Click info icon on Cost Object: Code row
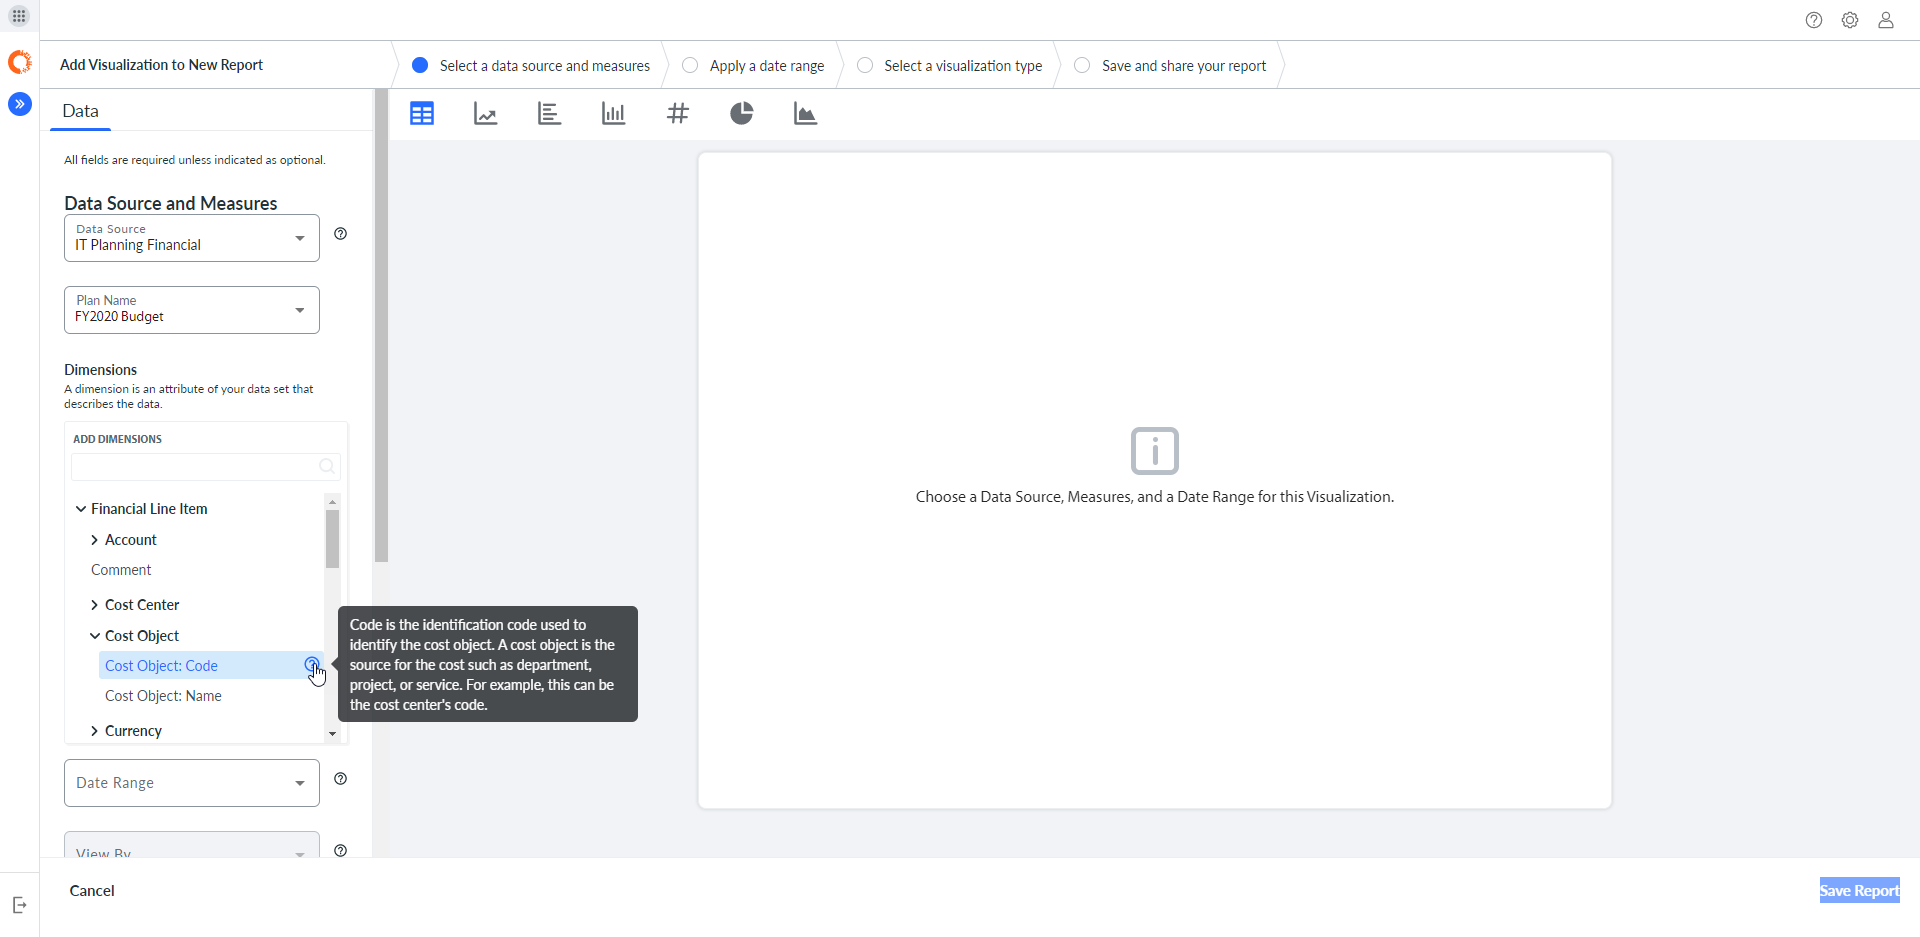Viewport: 1920px width, 937px height. point(312,665)
